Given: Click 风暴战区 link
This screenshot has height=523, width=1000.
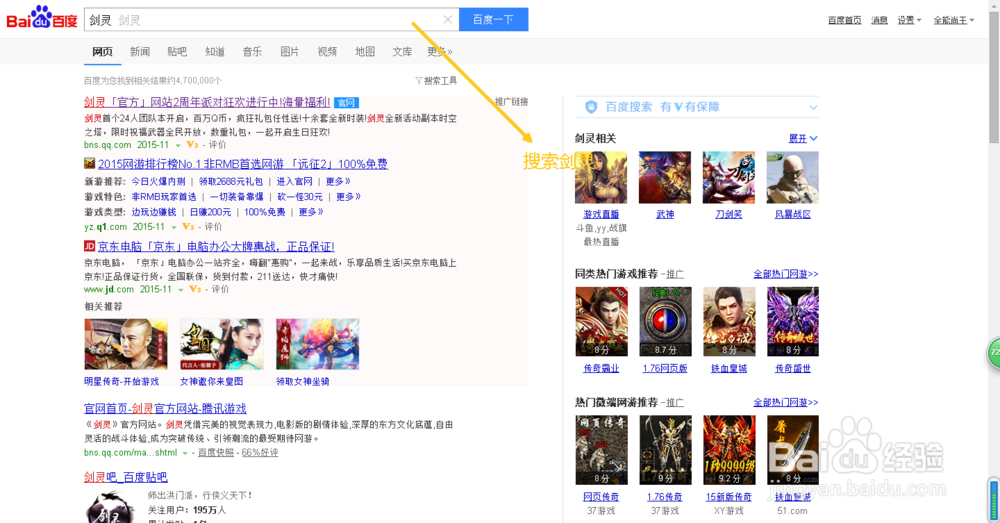Looking at the screenshot, I should (792, 214).
